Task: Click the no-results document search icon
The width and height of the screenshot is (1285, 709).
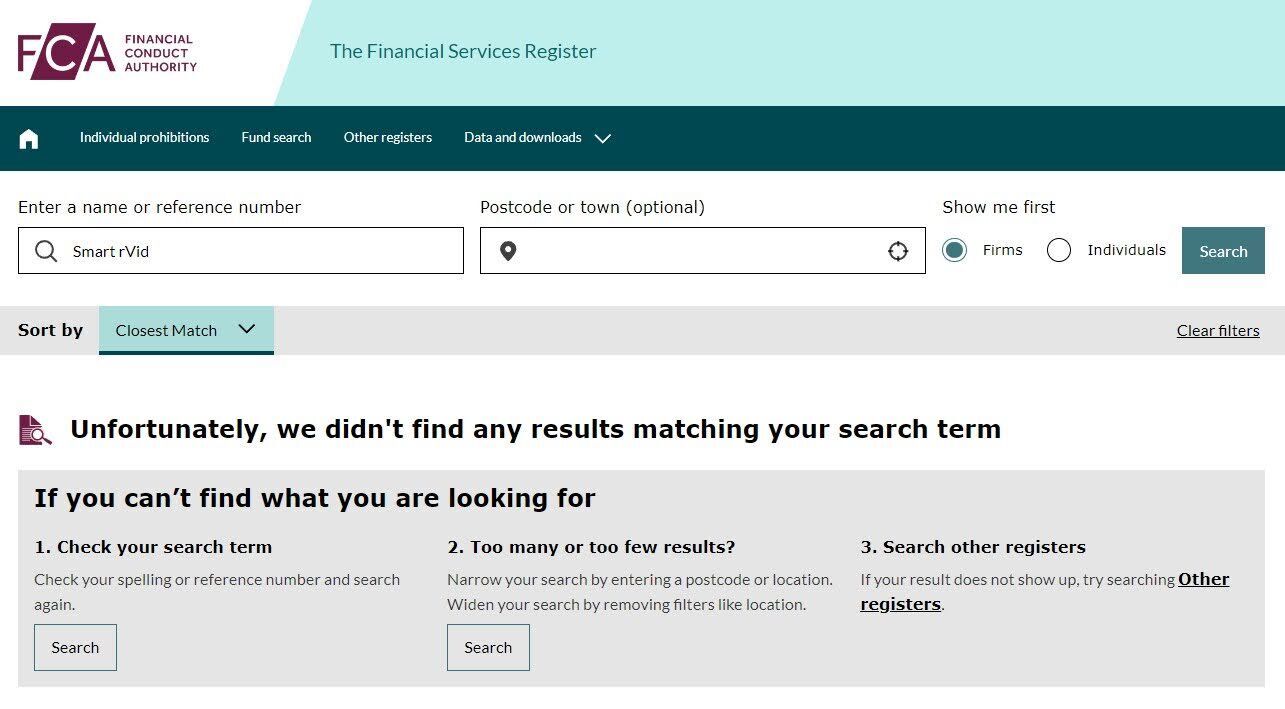Action: tap(35, 430)
